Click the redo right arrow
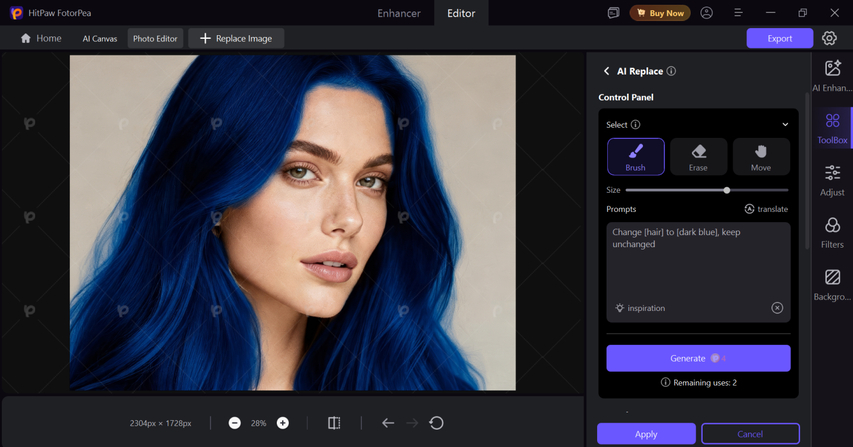Viewport: 853px width, 447px height. [x=412, y=423]
